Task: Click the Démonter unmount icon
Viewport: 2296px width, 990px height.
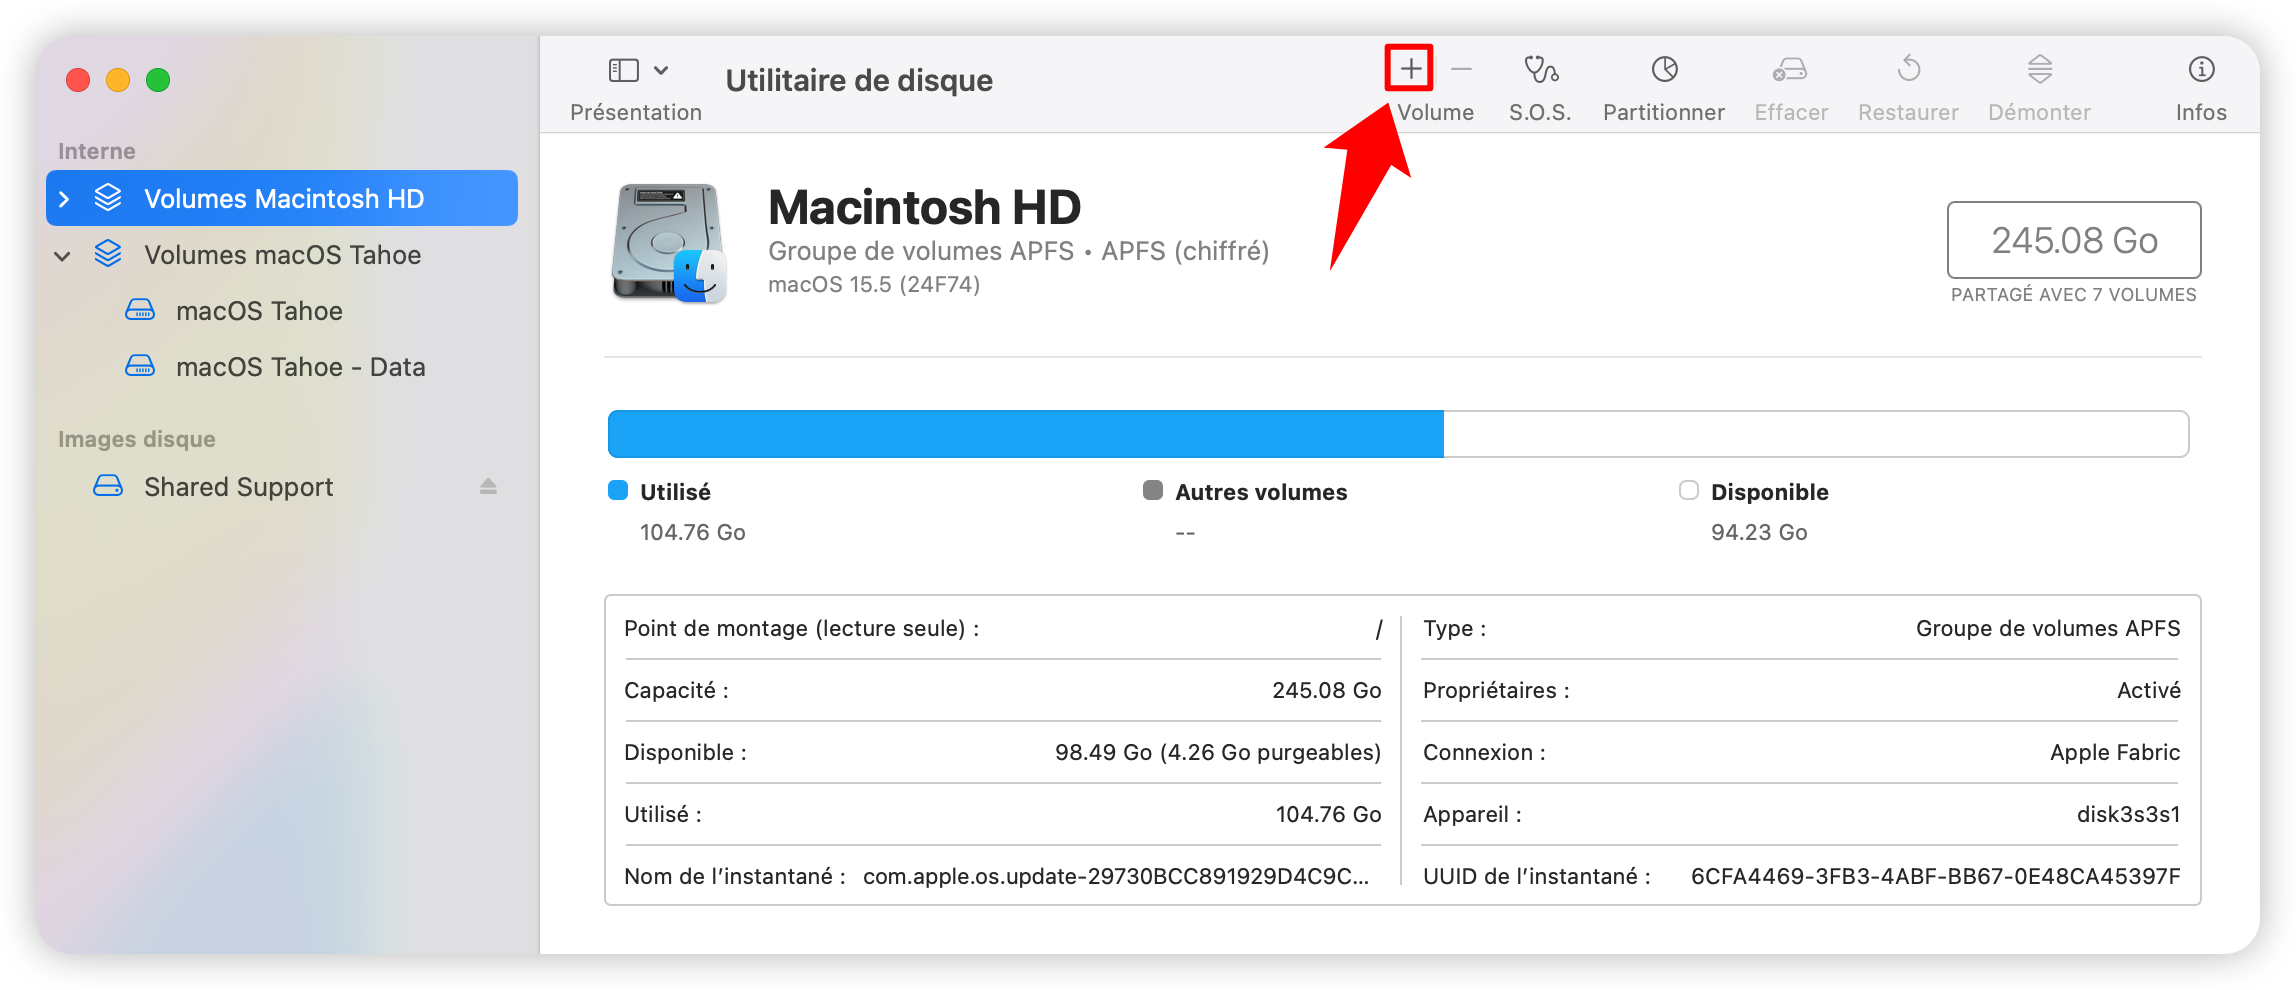Action: click(2040, 69)
